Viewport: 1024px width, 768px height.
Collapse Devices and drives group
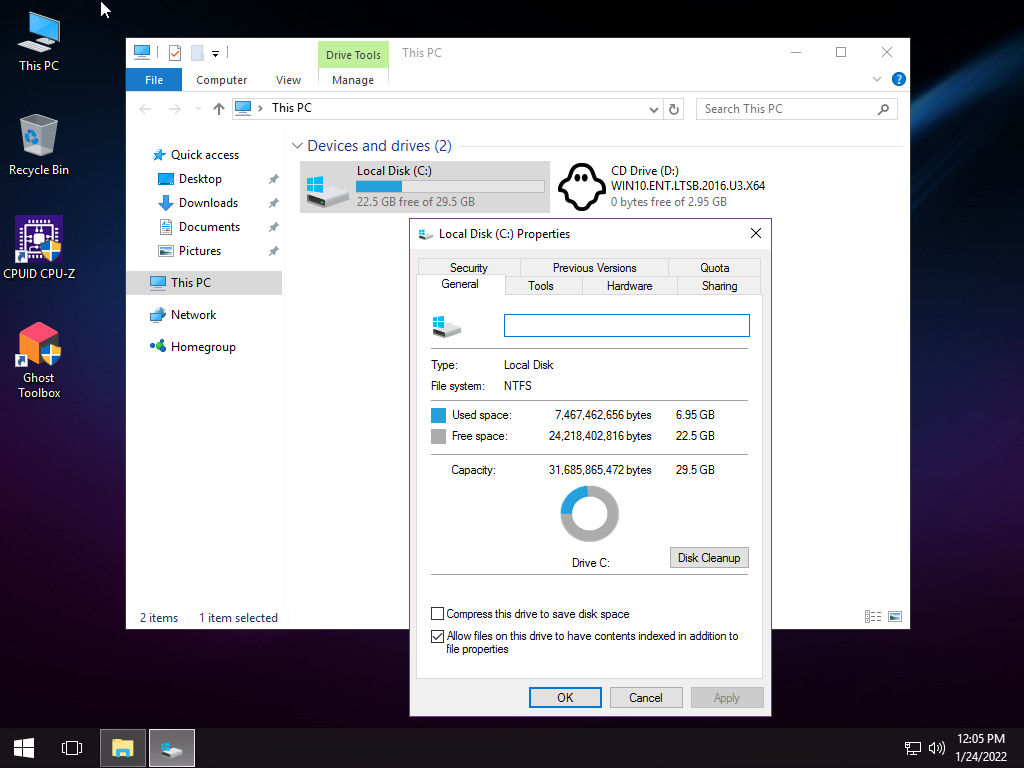tap(297, 146)
